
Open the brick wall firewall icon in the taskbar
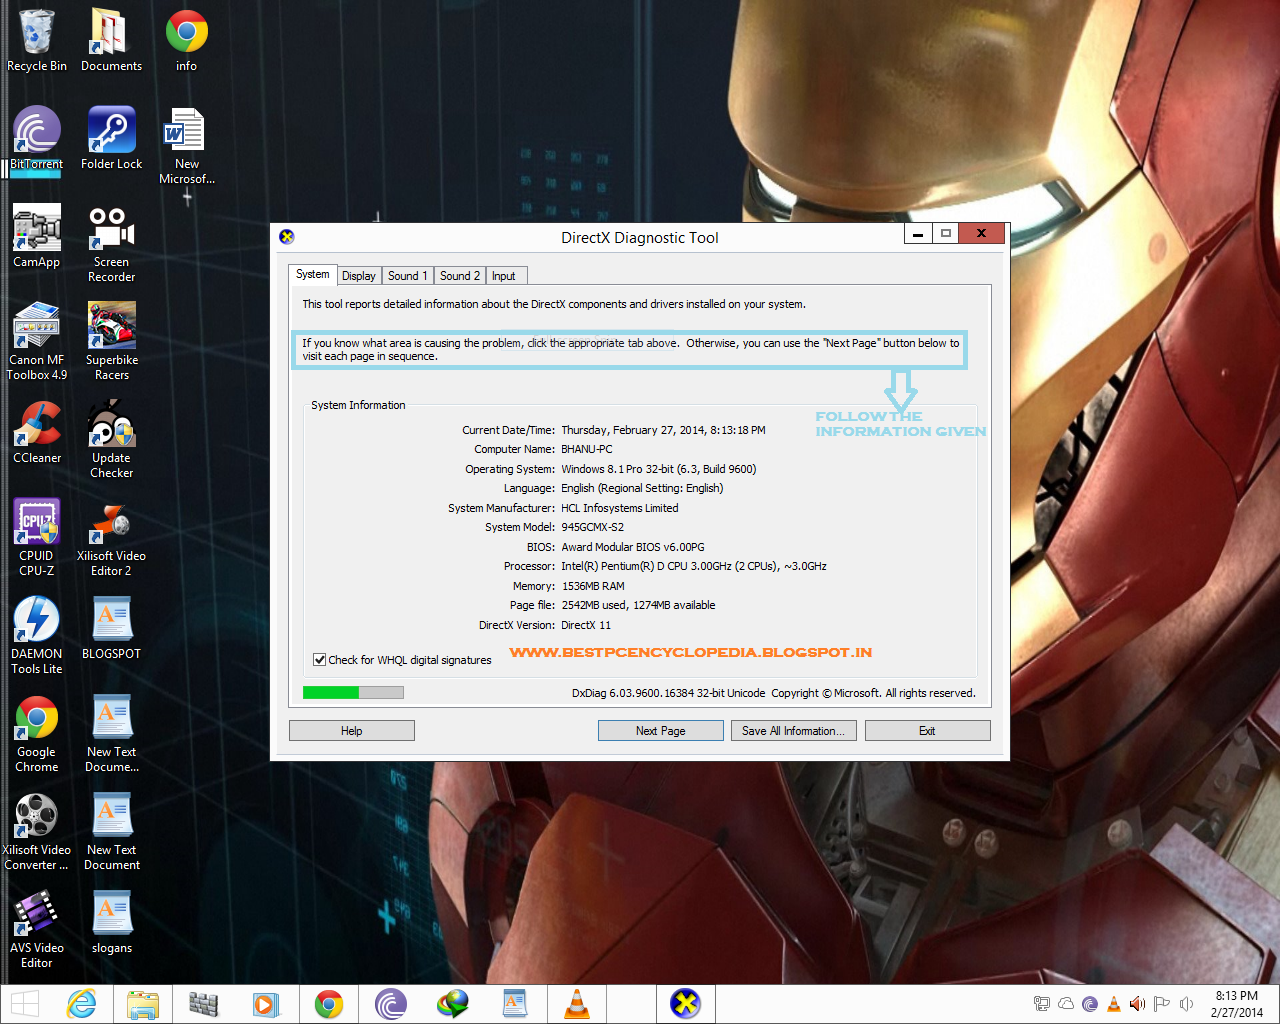[204, 1004]
